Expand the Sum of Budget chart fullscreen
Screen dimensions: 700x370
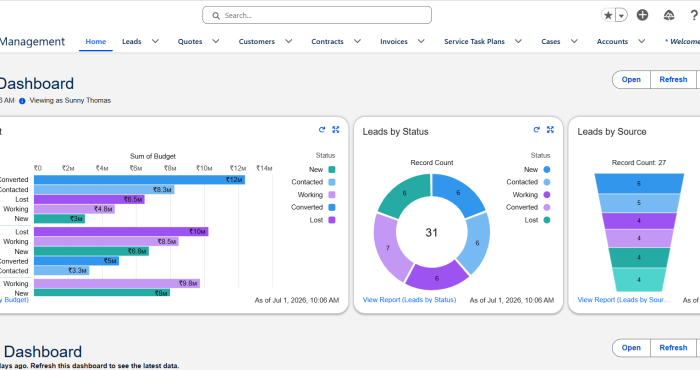pos(336,130)
